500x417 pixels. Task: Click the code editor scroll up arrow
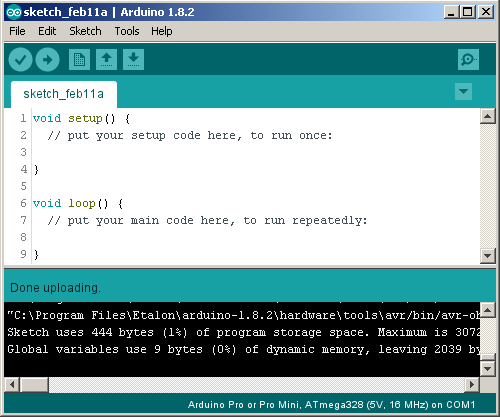click(488, 116)
